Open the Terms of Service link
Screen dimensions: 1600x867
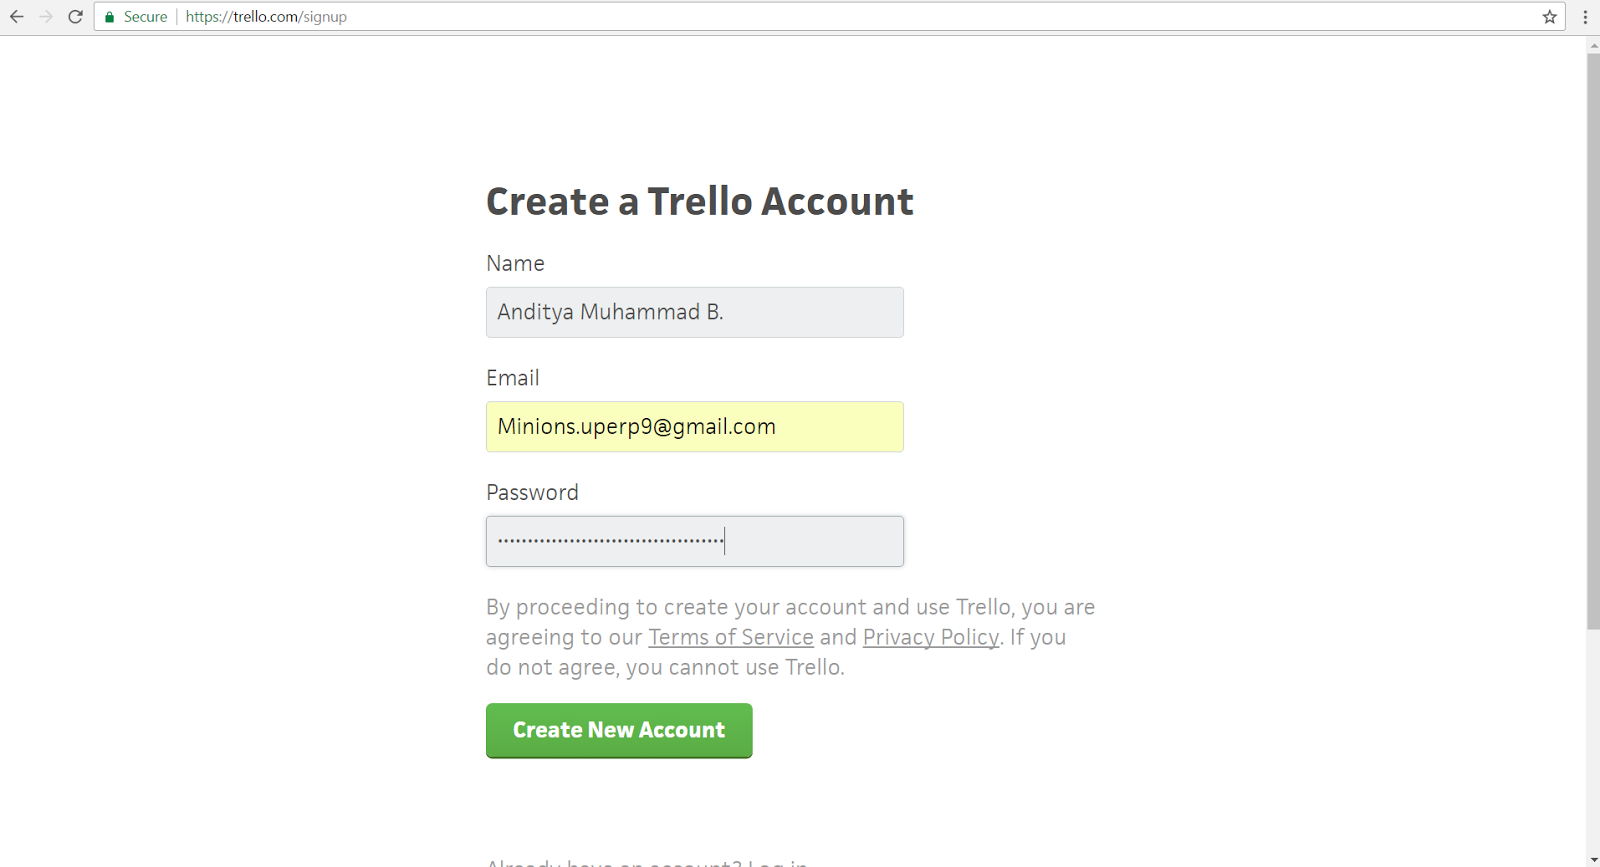[x=730, y=637]
